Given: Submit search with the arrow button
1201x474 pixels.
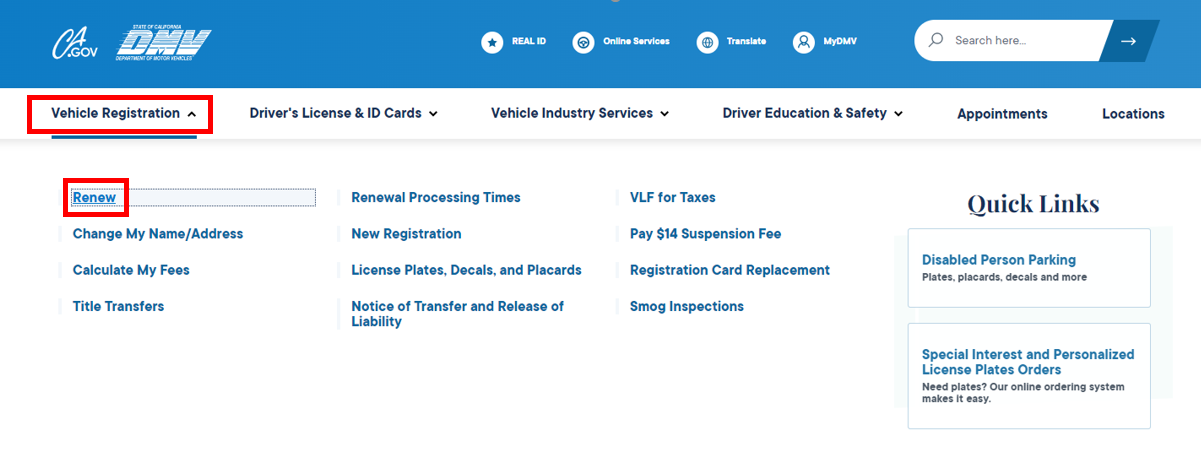Looking at the screenshot, I should click(x=1129, y=41).
